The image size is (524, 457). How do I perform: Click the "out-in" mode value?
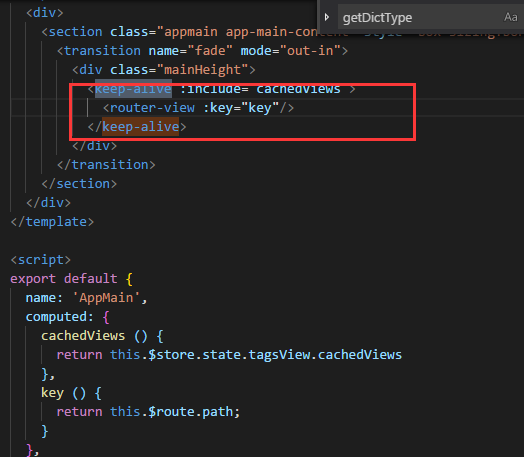pyautogui.click(x=310, y=51)
